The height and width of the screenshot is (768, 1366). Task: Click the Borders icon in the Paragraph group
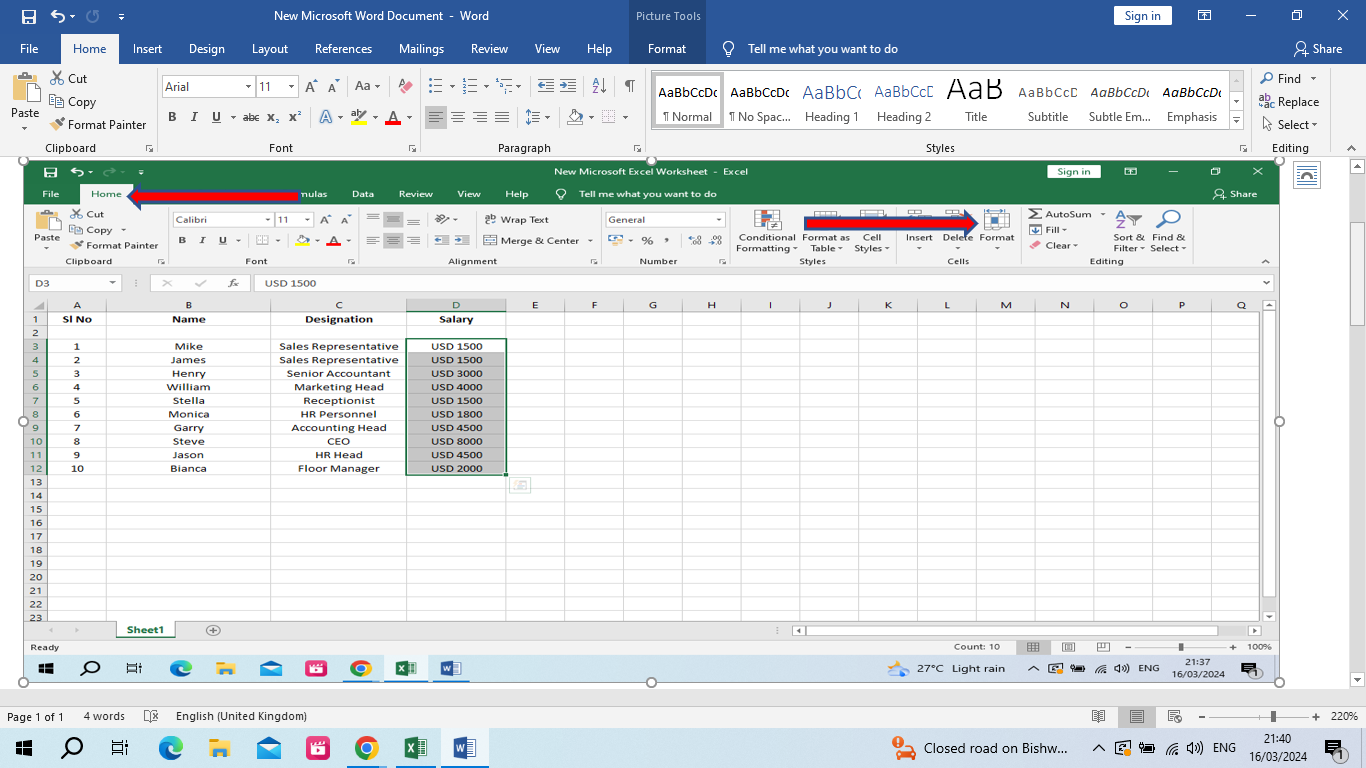pyautogui.click(x=611, y=117)
